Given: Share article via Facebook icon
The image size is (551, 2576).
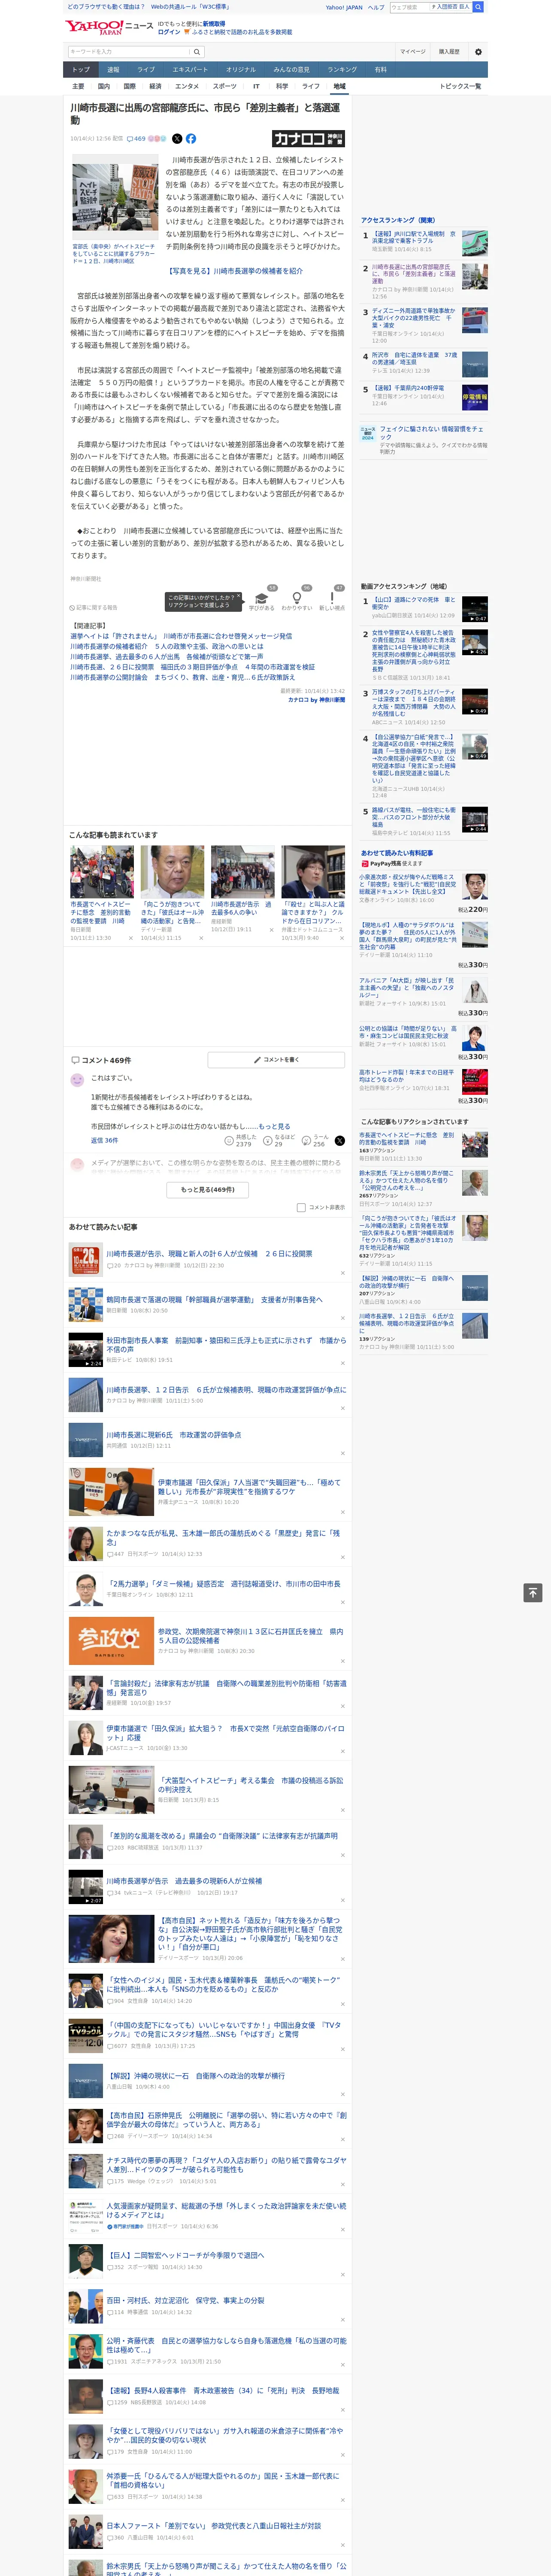Looking at the screenshot, I should pyautogui.click(x=190, y=139).
